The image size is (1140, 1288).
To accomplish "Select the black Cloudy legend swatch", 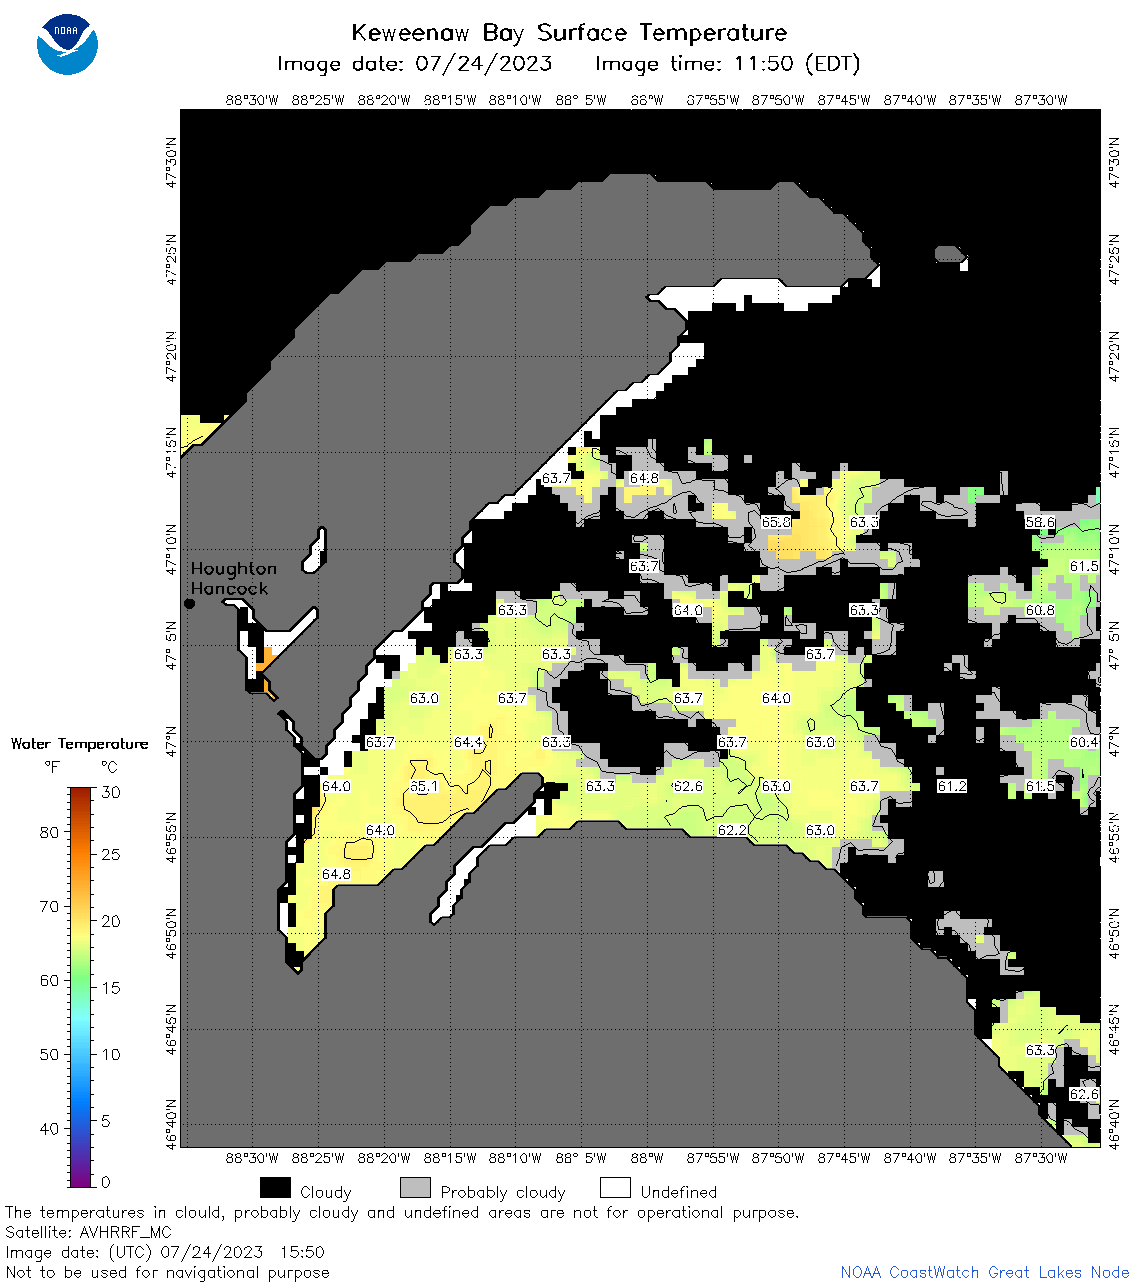I will pyautogui.click(x=275, y=1188).
